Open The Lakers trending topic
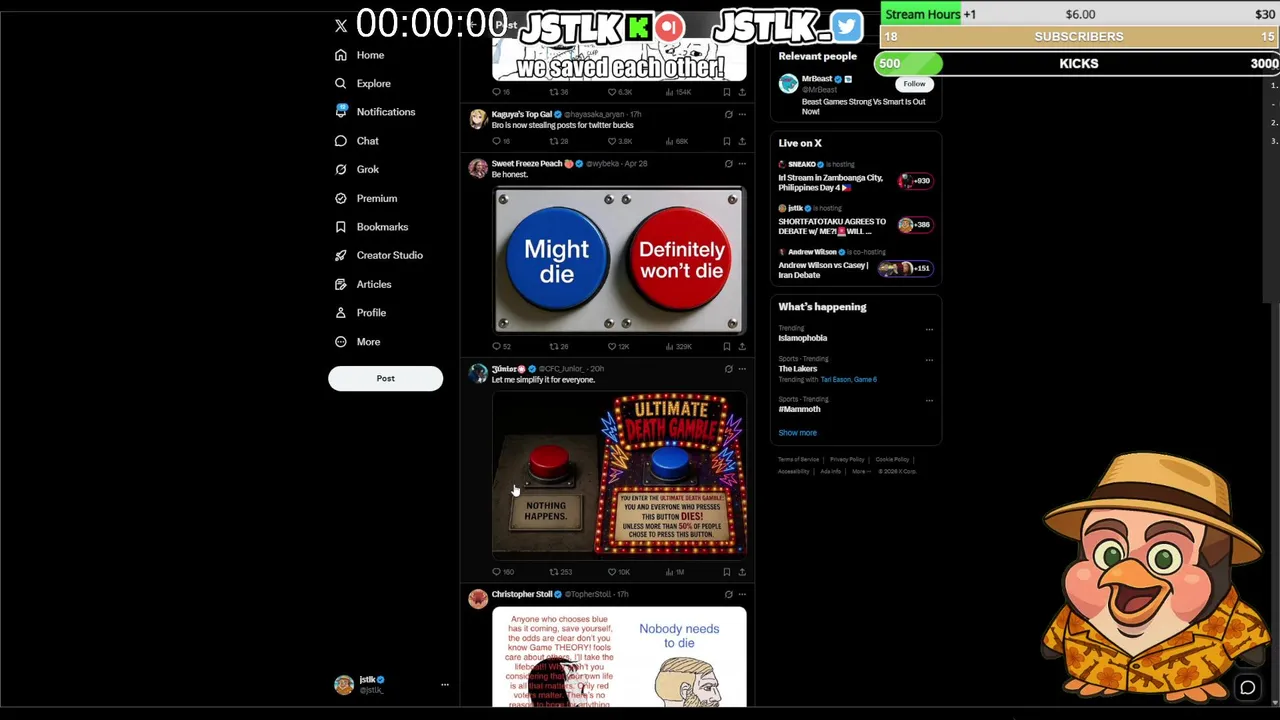The width and height of the screenshot is (1280, 720). (x=798, y=369)
